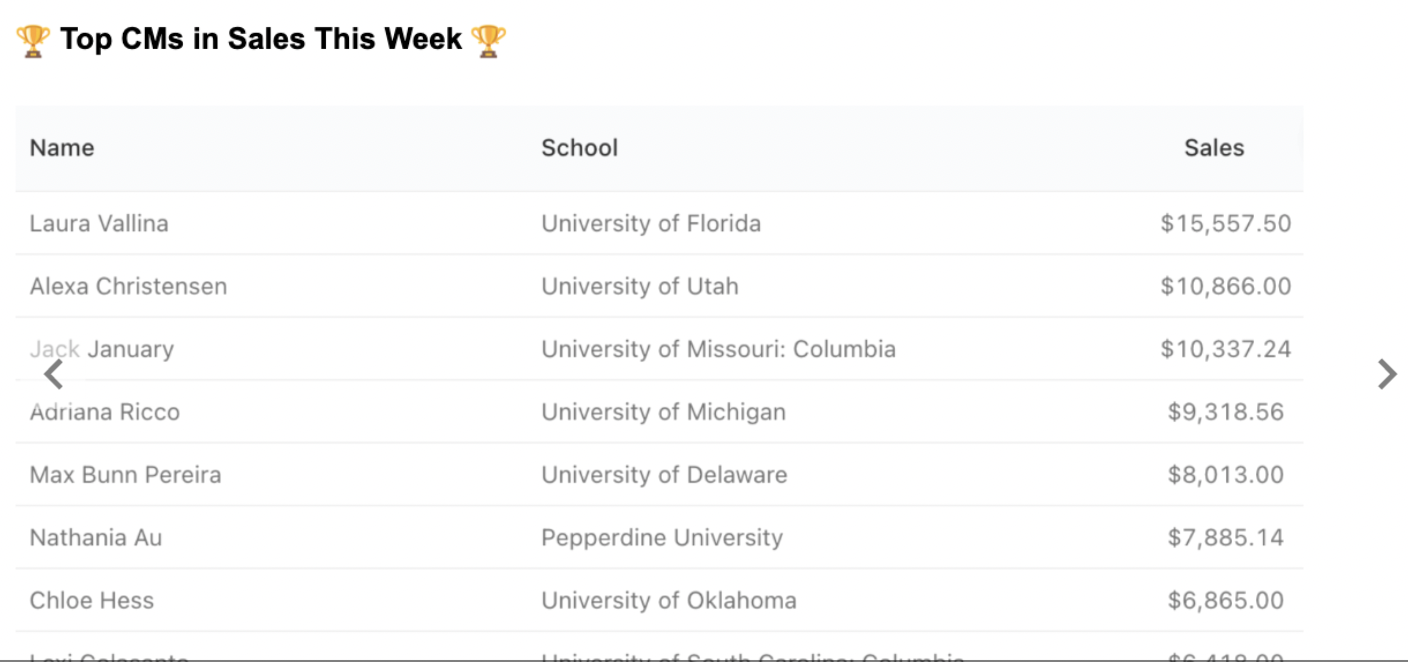The image size is (1408, 662).
Task: Click the $15,557.50 sales amount
Action: click(x=1226, y=223)
